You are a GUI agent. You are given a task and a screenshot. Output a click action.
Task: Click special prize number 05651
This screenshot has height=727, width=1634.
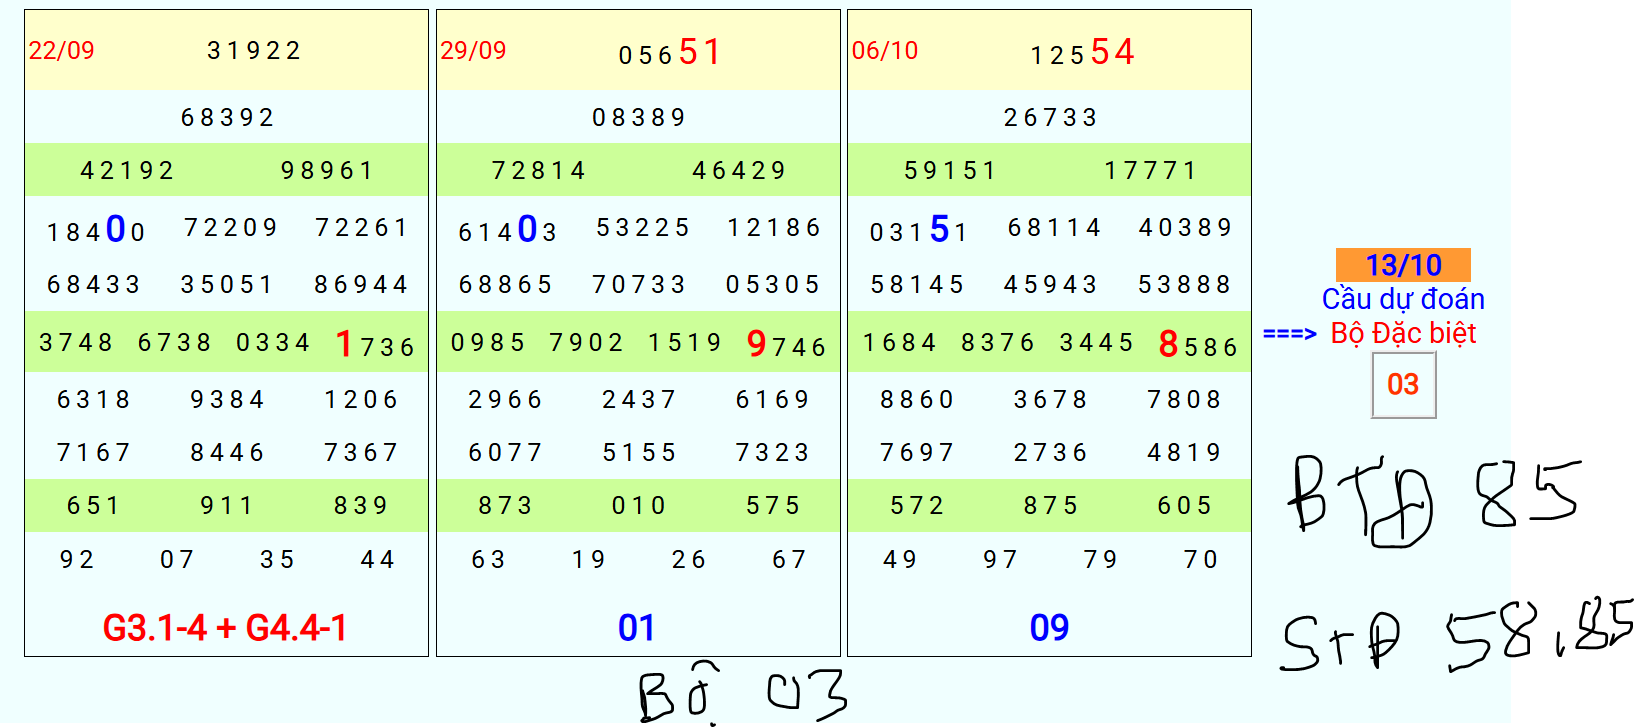(670, 51)
